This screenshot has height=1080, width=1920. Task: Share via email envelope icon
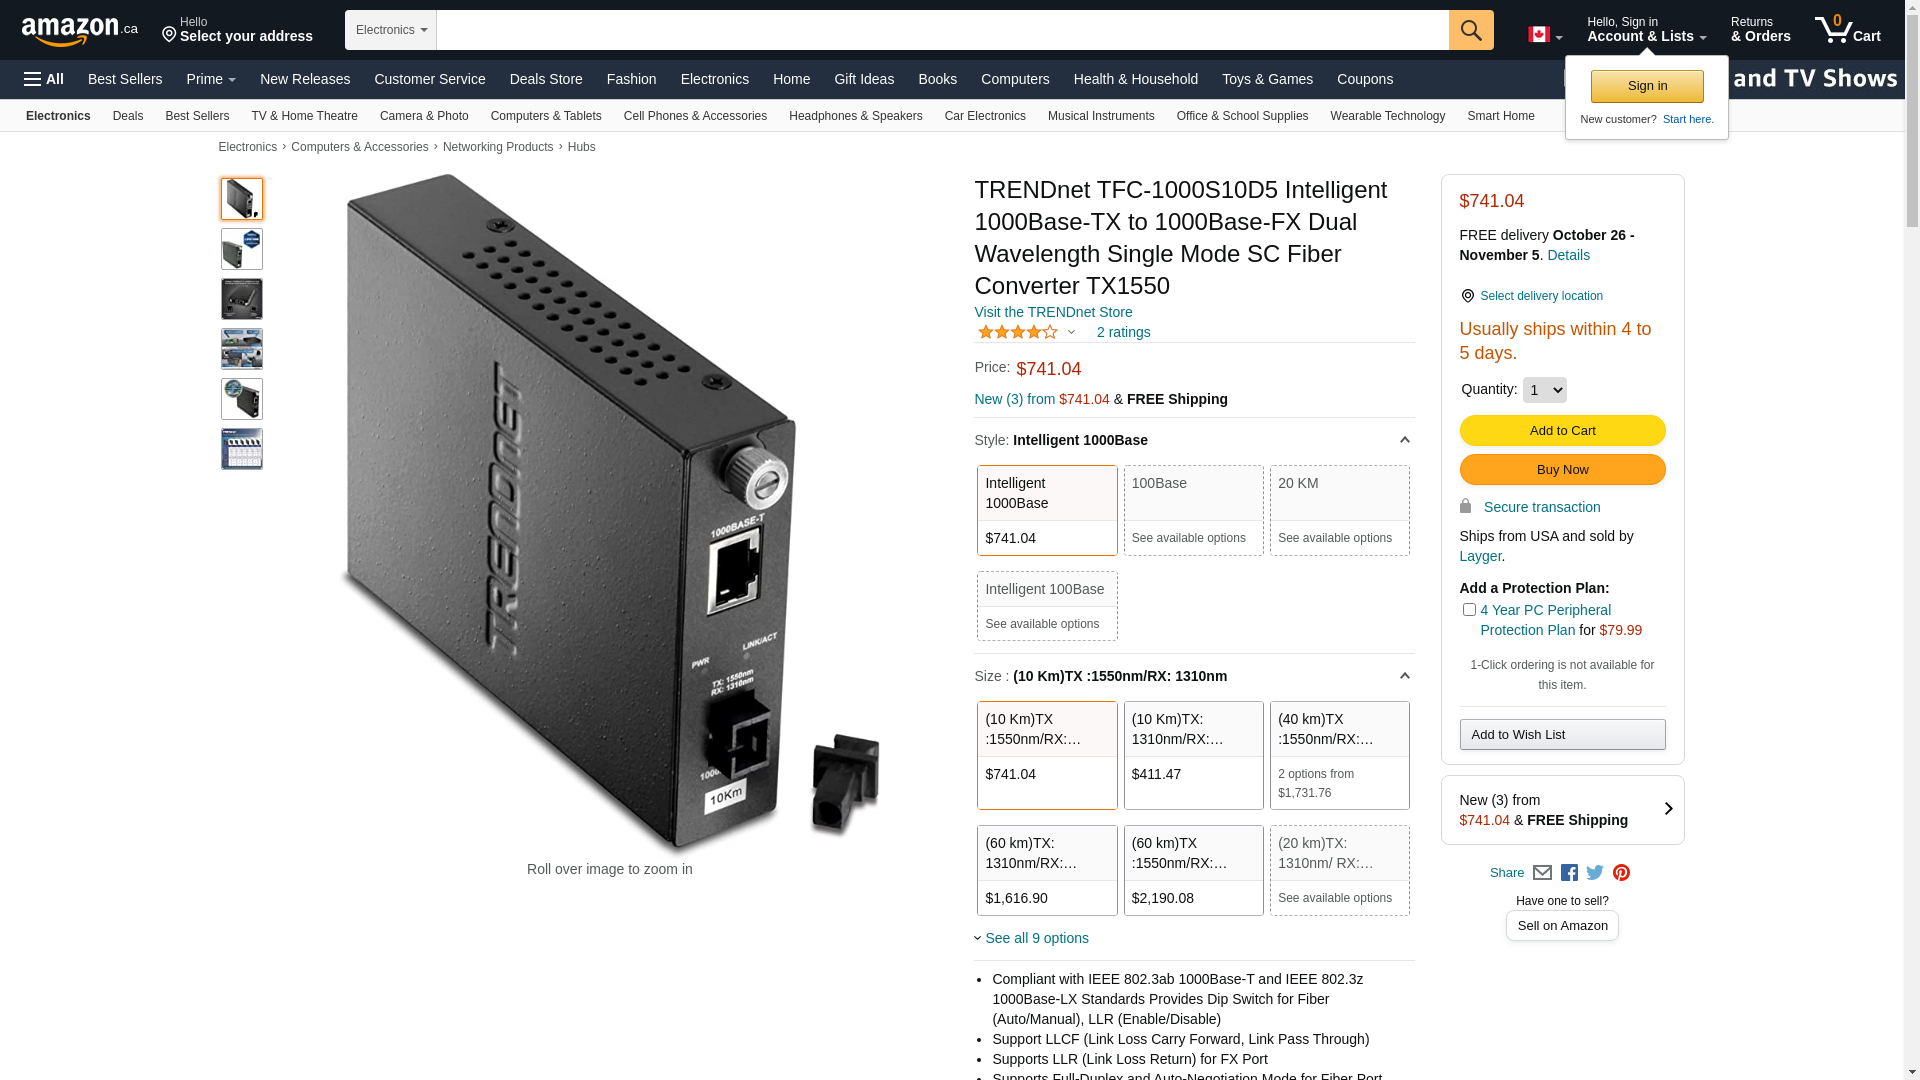pyautogui.click(x=1542, y=873)
